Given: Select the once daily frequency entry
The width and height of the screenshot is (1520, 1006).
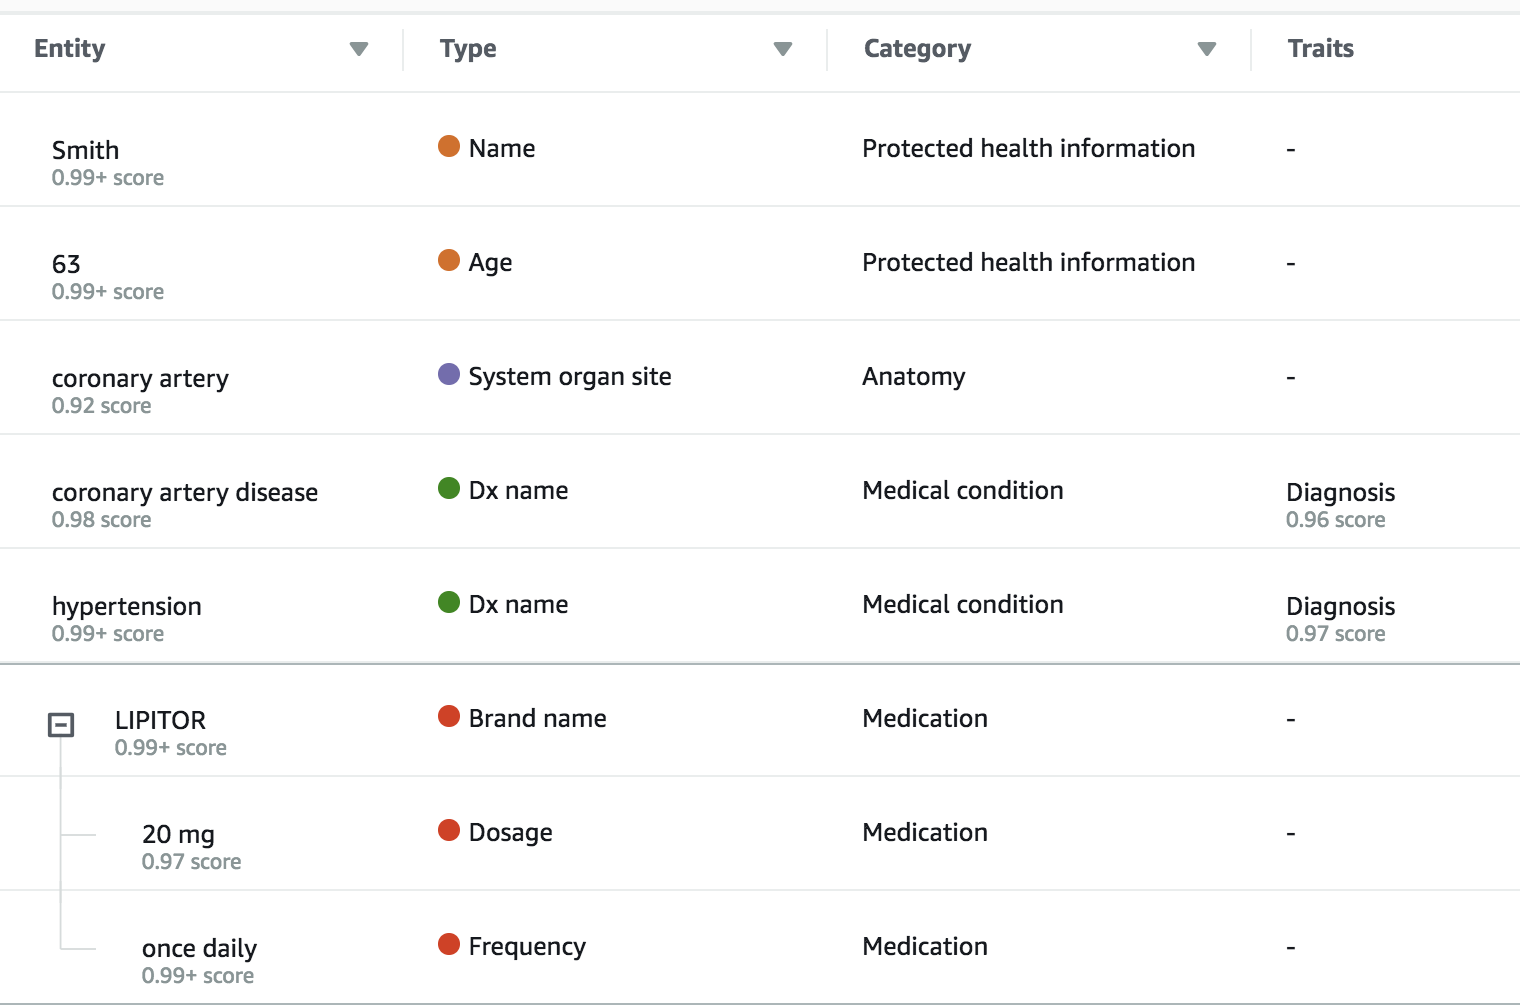Looking at the screenshot, I should pyautogui.click(x=199, y=949).
